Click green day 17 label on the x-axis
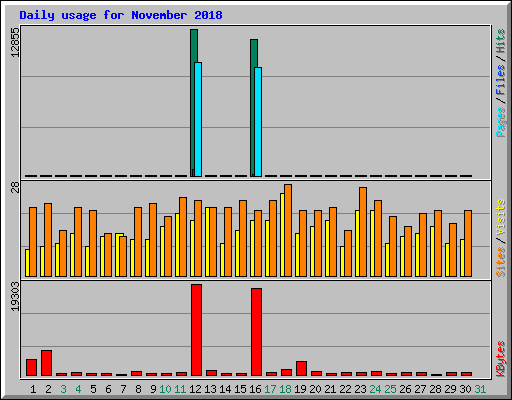 (270, 389)
